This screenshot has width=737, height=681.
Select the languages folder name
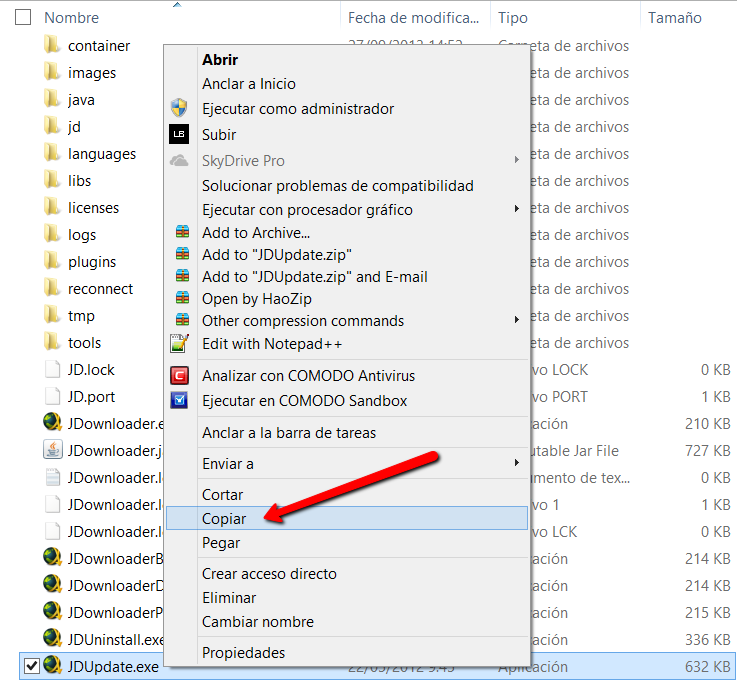[102, 154]
